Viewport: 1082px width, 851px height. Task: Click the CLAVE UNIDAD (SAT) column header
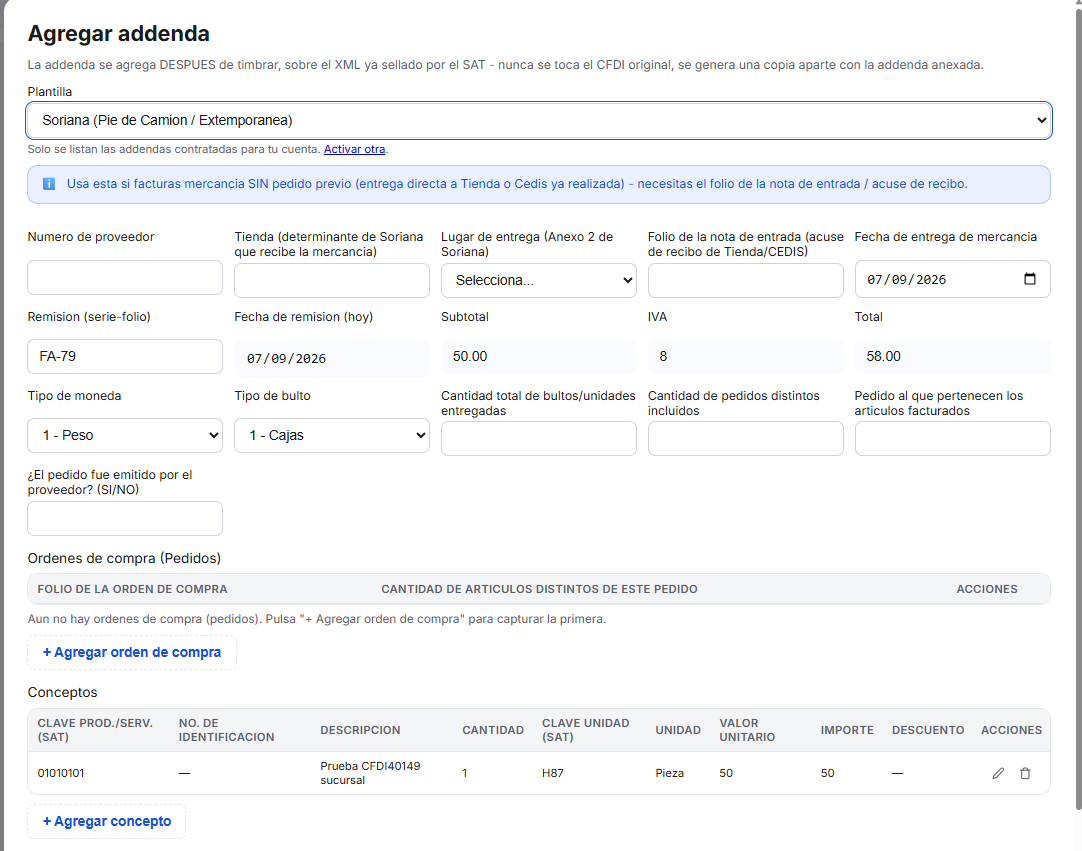(586, 730)
